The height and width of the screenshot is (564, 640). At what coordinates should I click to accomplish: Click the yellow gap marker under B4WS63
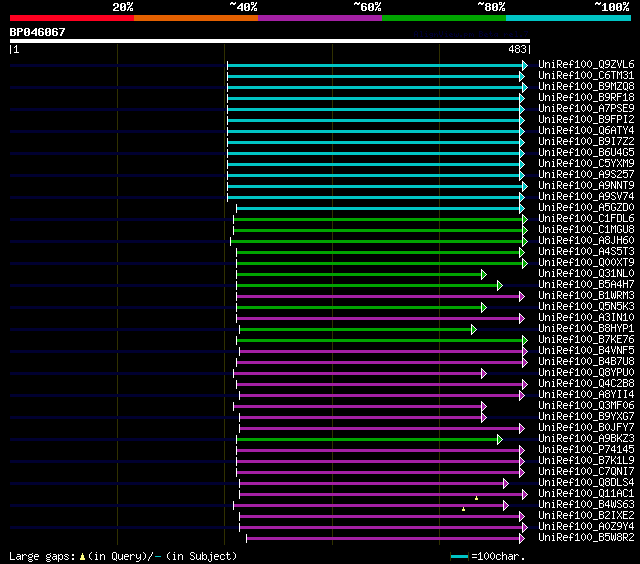click(463, 509)
